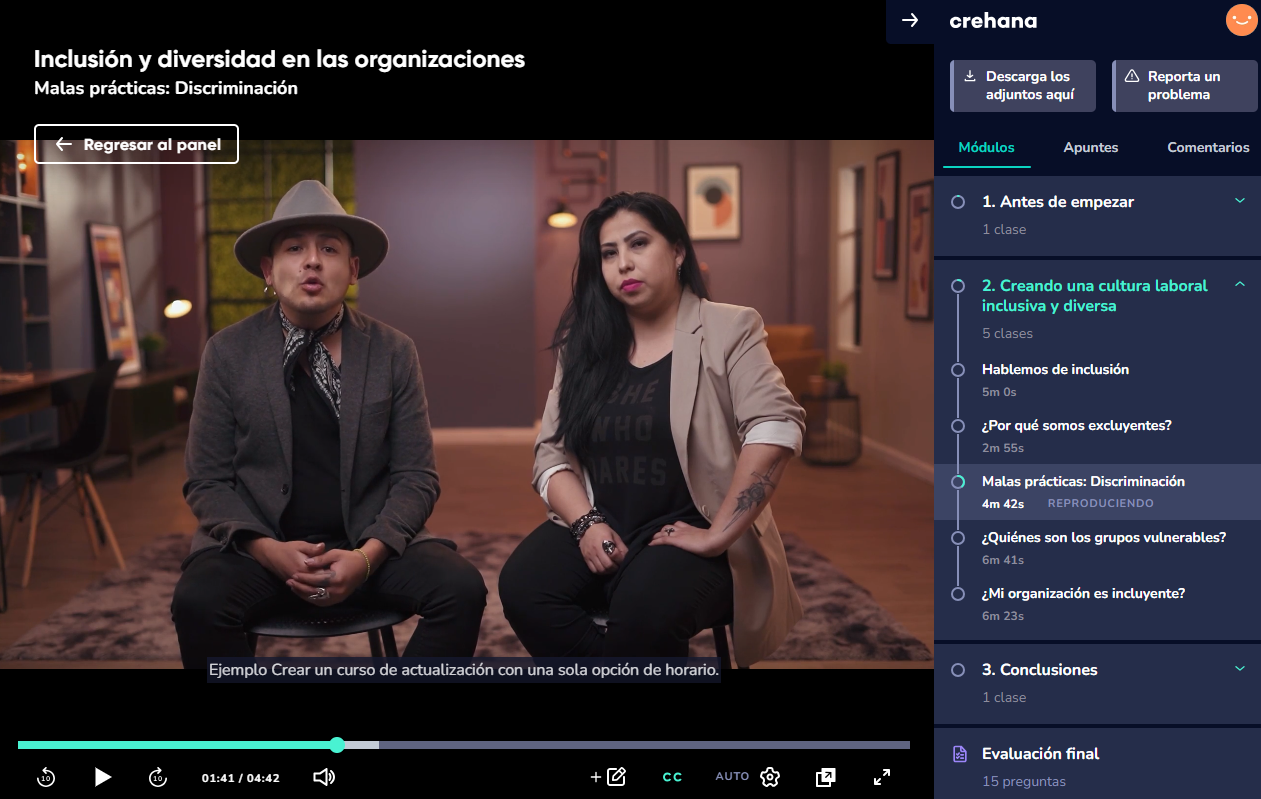Expand module '1. Antes de empezar'
This screenshot has height=799, width=1261.
(x=1241, y=201)
